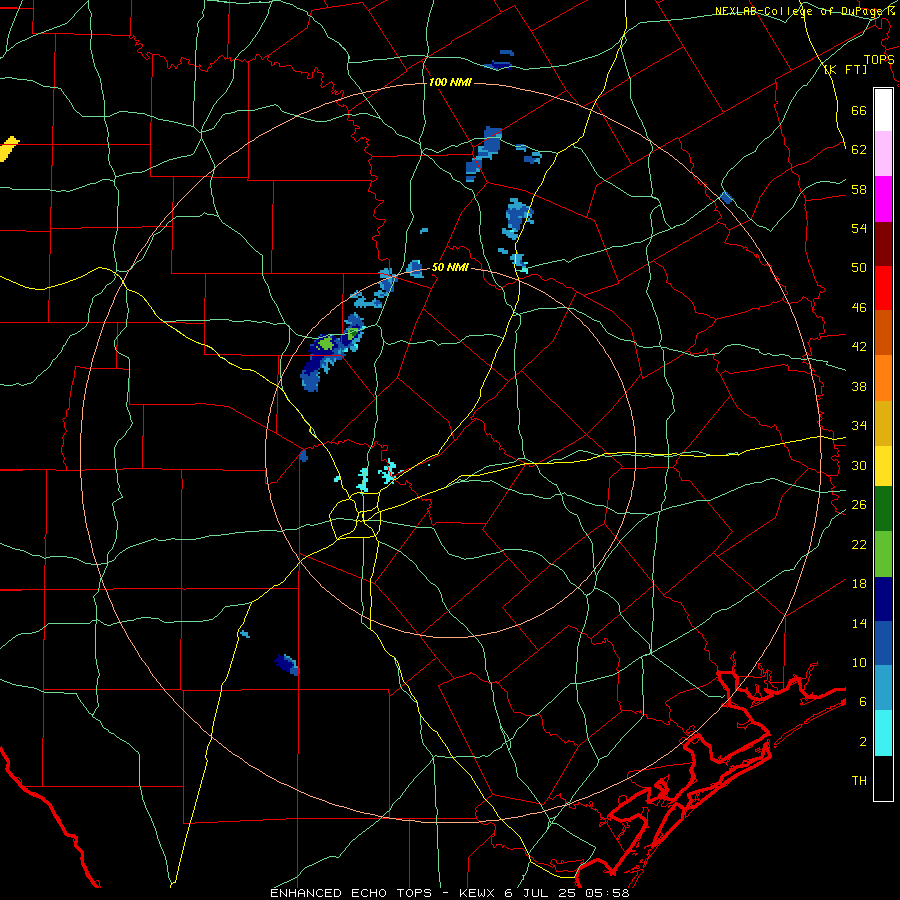Select the 62 legend value
This screenshot has width=900, height=900.
859,150
